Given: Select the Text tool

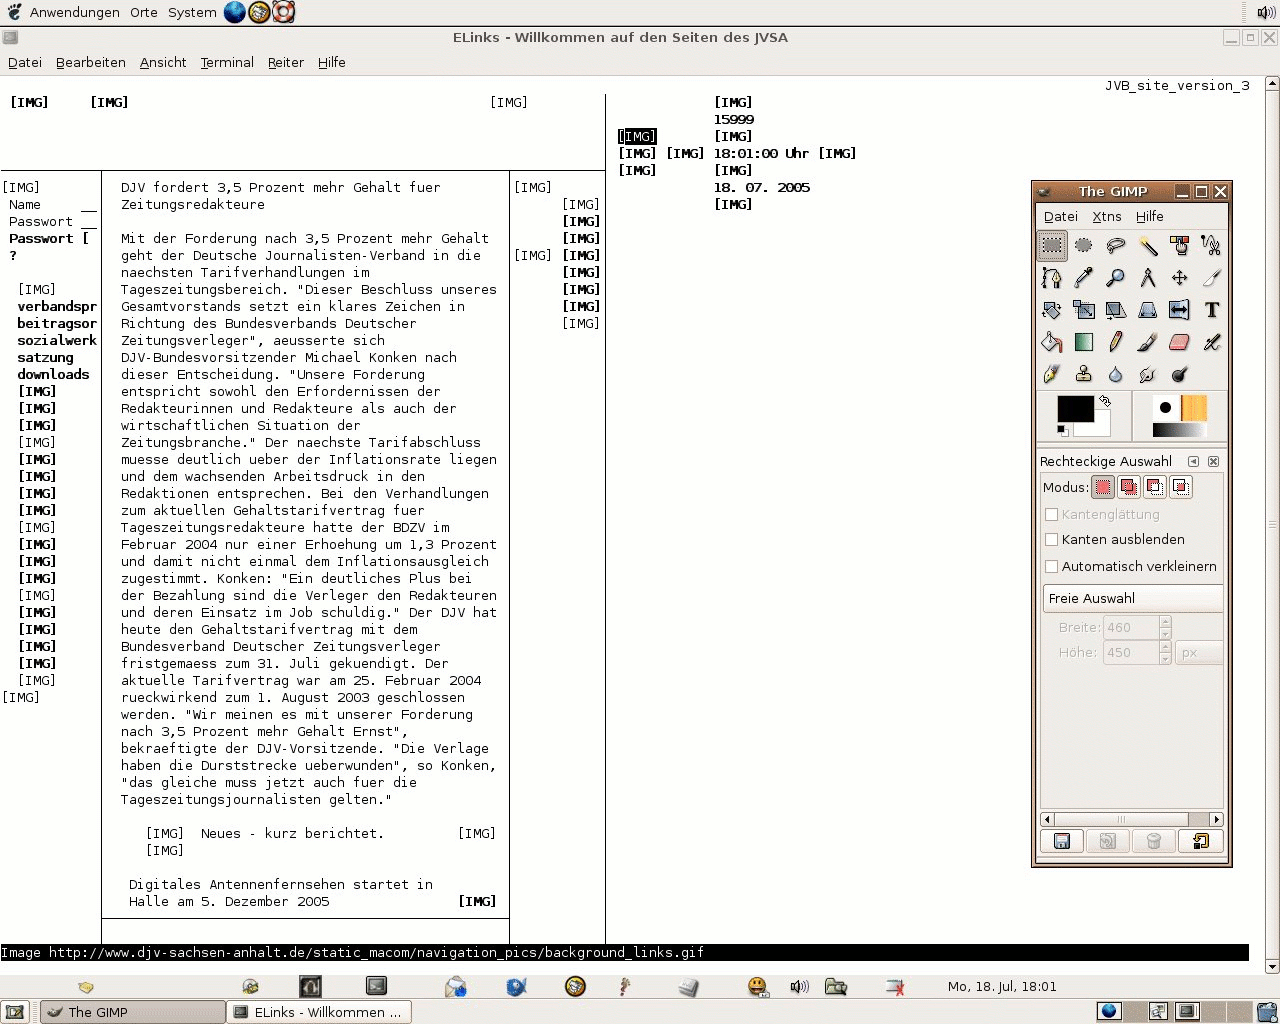Looking at the screenshot, I should click(x=1212, y=310).
